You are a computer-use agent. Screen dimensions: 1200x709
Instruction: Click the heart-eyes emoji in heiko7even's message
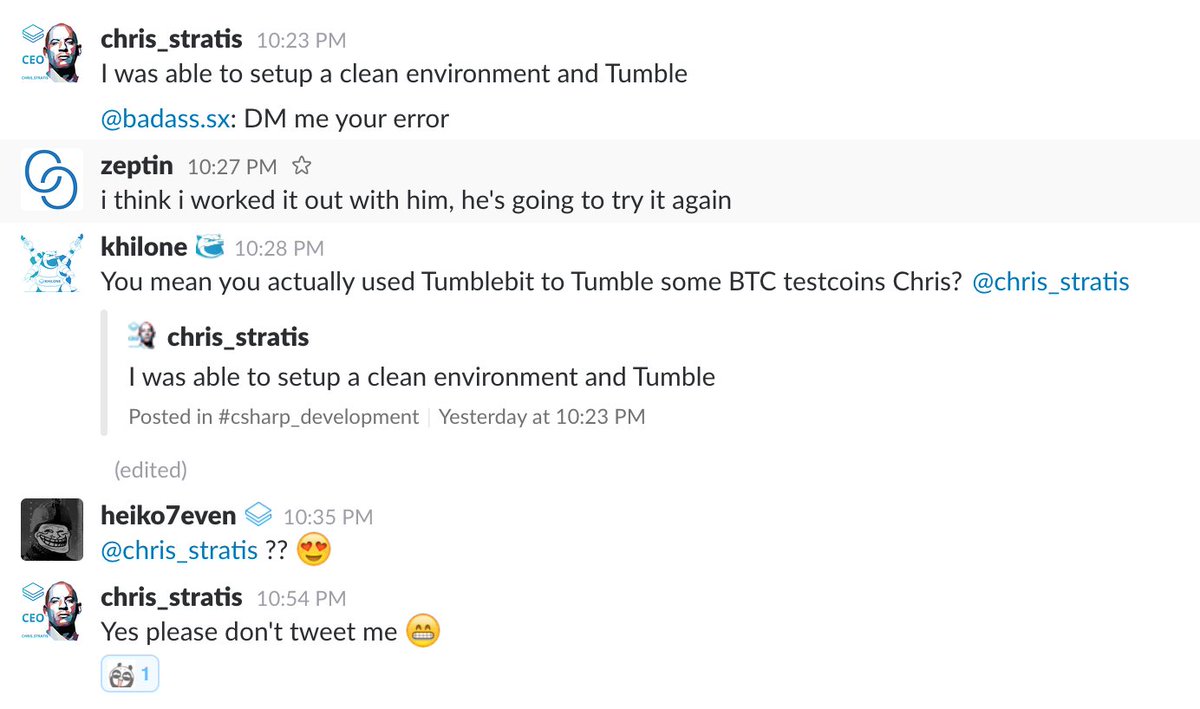tap(314, 550)
